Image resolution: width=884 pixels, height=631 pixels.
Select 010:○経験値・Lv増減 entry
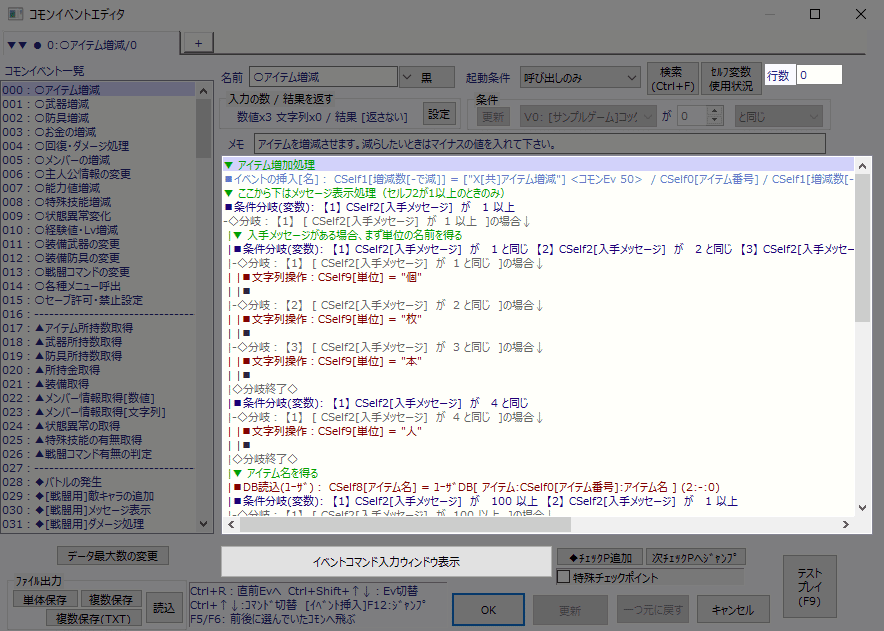coord(99,230)
